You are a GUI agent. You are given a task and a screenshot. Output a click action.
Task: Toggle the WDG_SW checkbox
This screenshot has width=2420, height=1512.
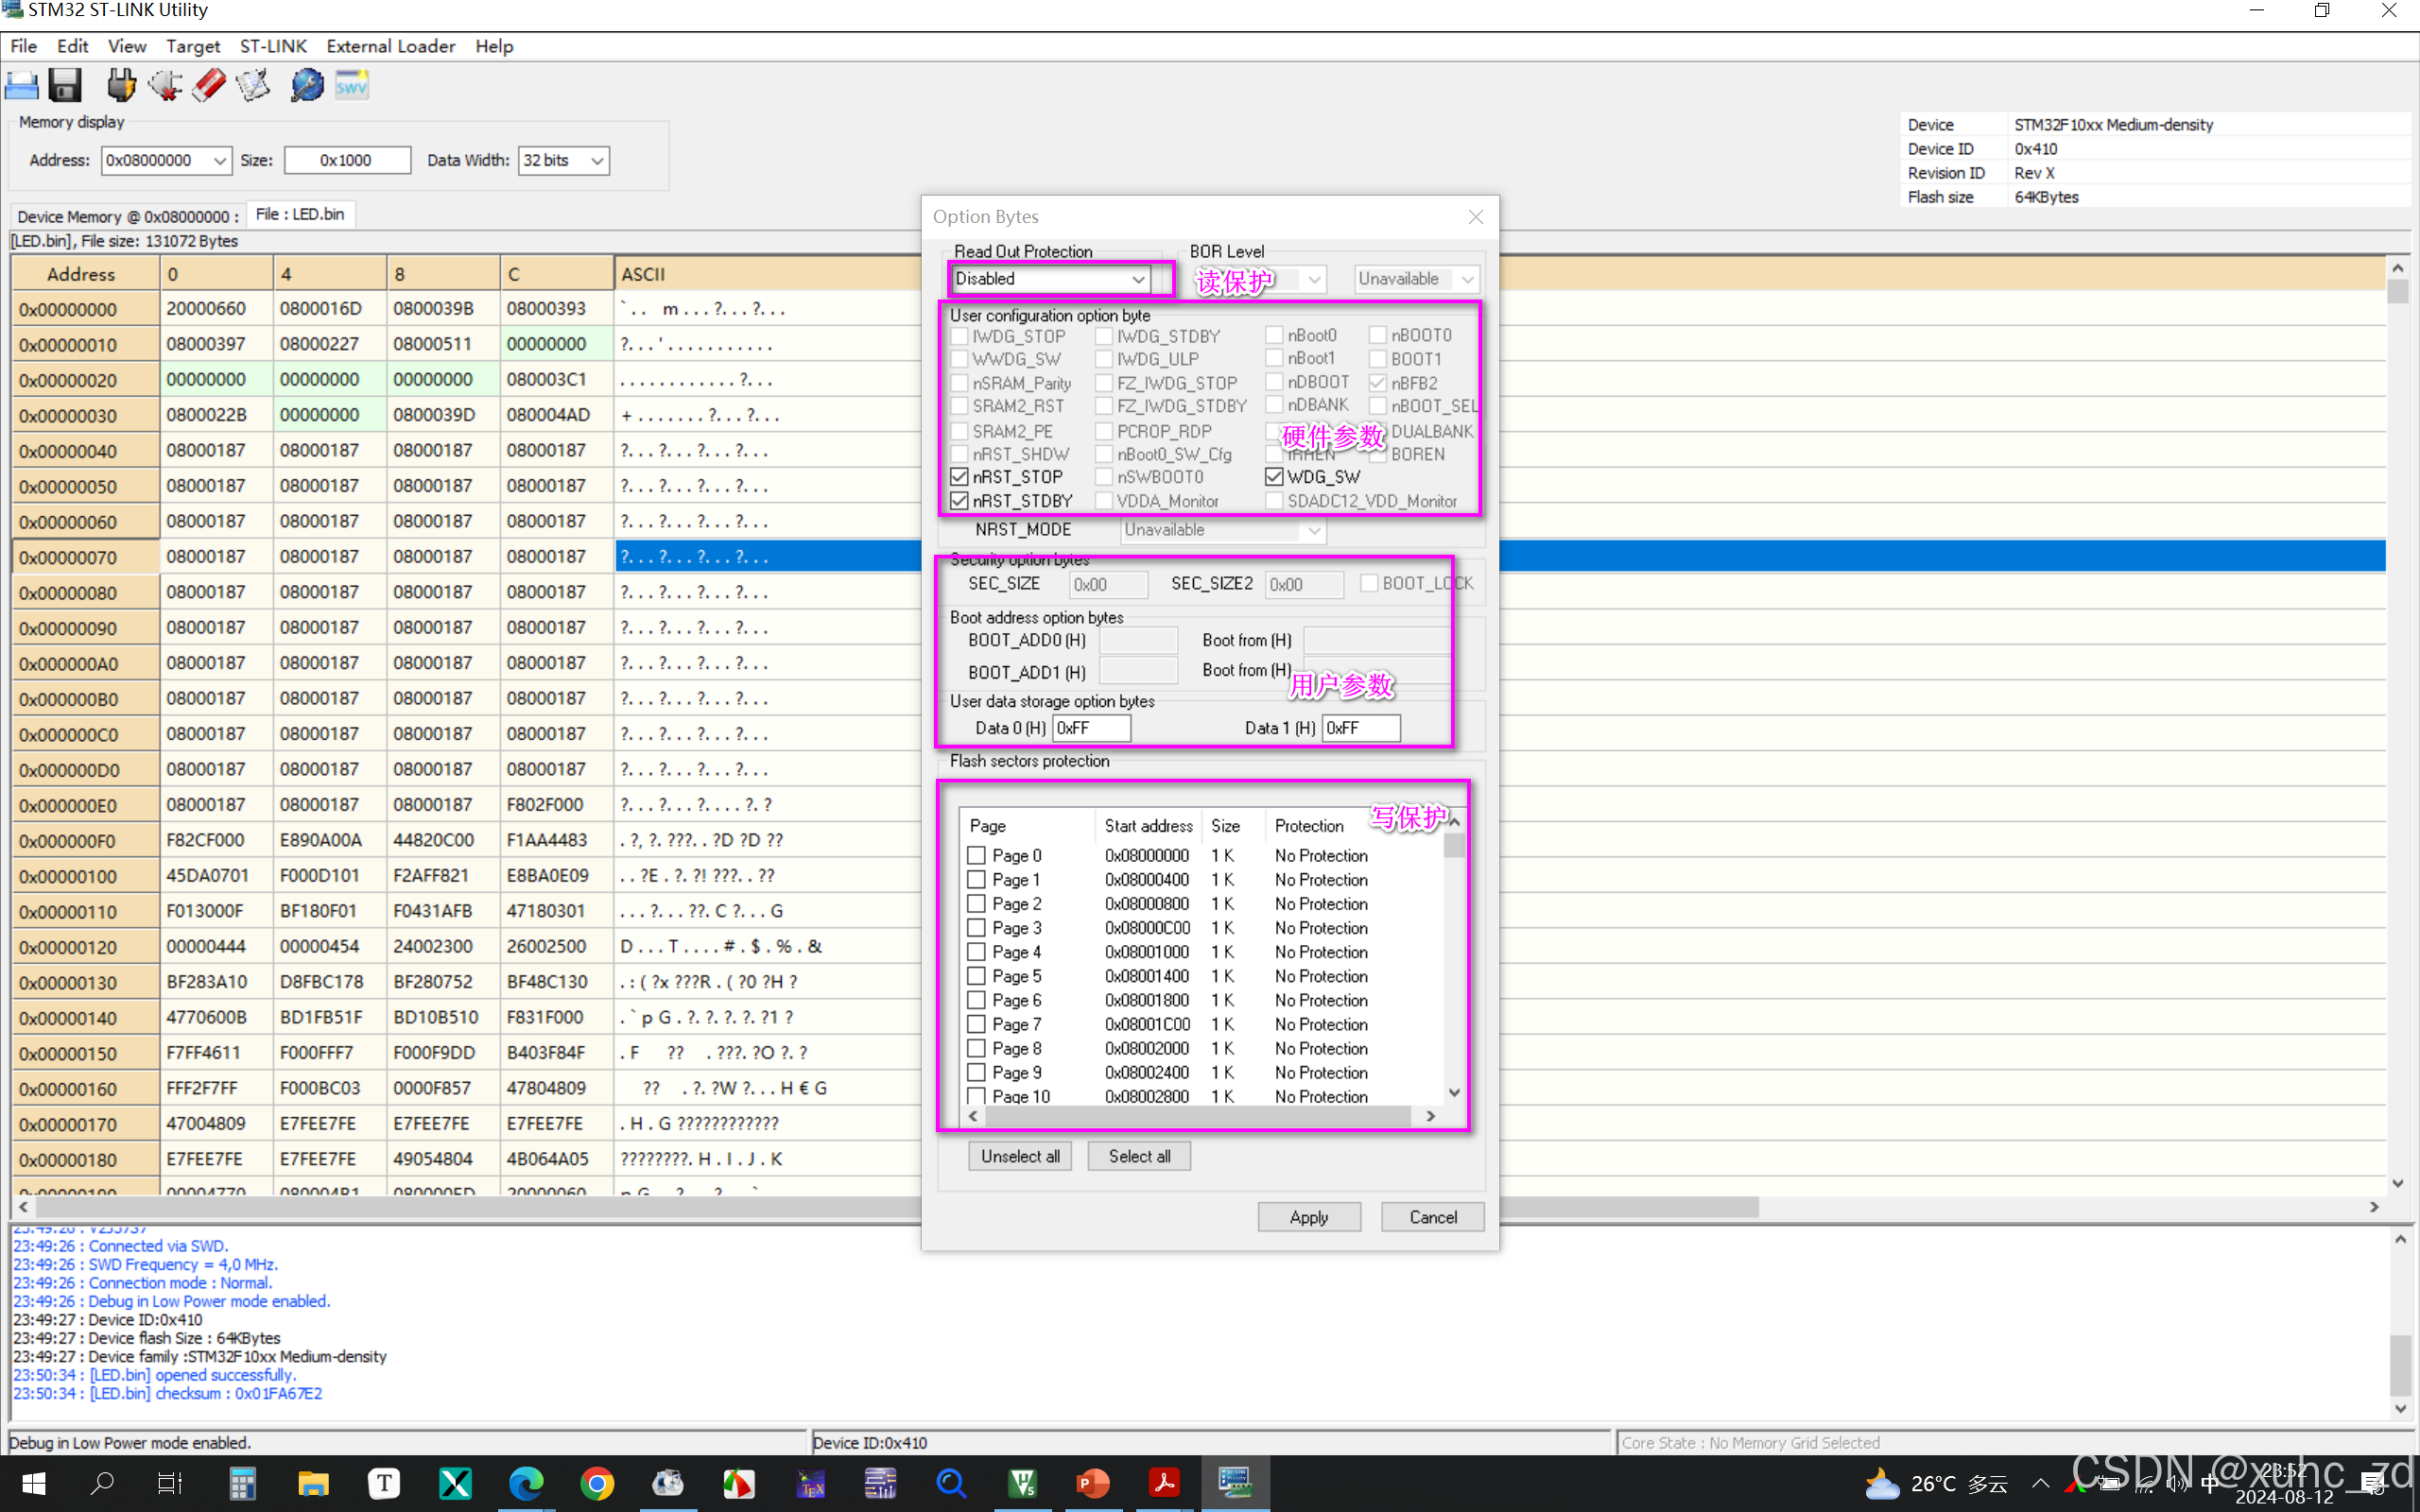[1274, 477]
